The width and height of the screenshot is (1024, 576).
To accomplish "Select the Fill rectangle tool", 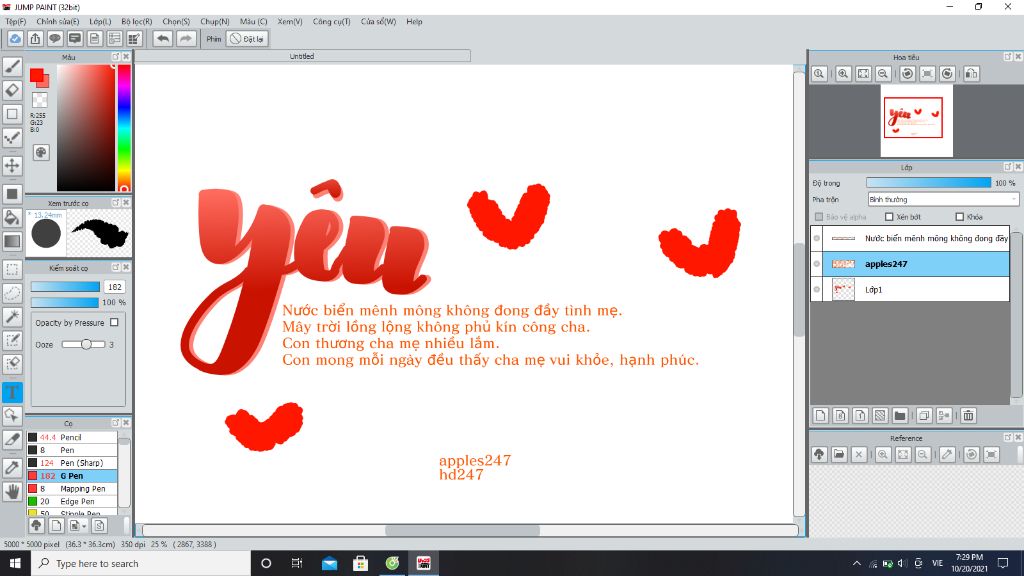I will (x=12, y=194).
